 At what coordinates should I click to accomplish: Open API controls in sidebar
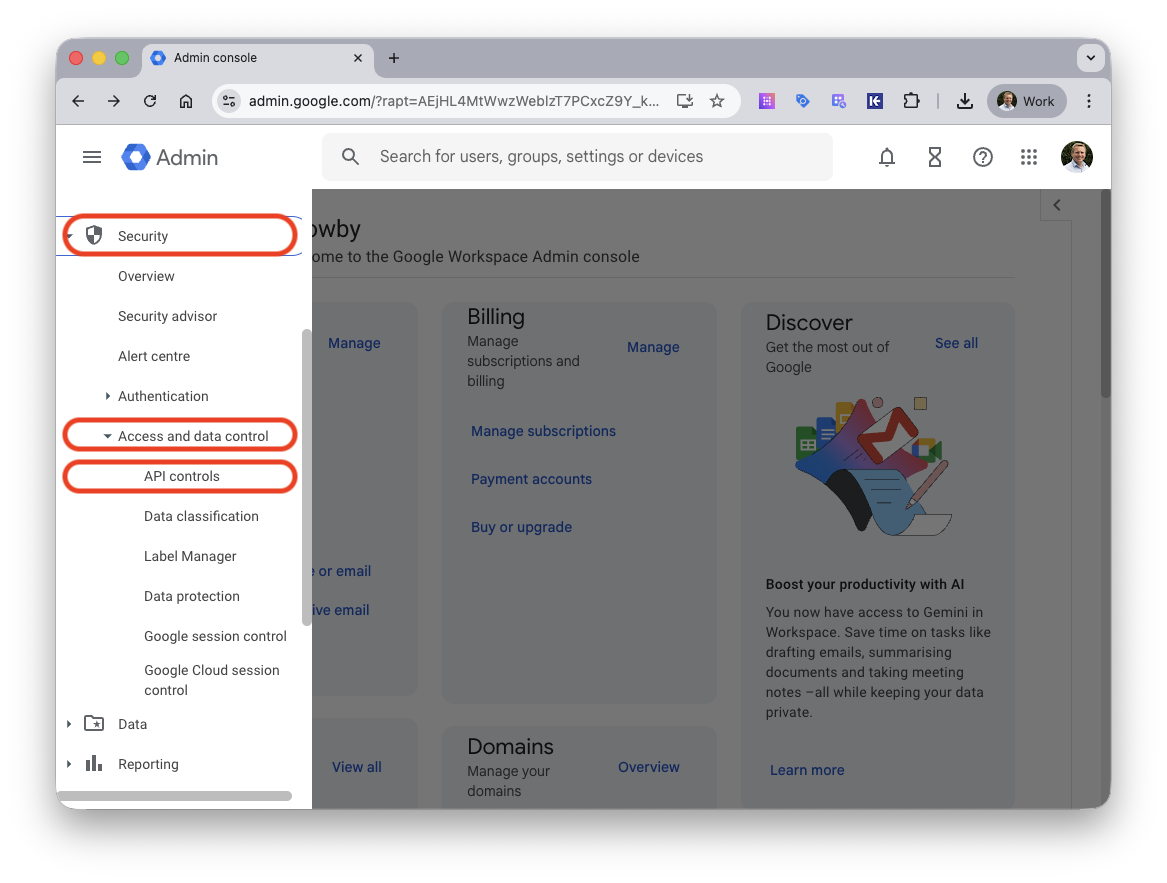point(182,477)
